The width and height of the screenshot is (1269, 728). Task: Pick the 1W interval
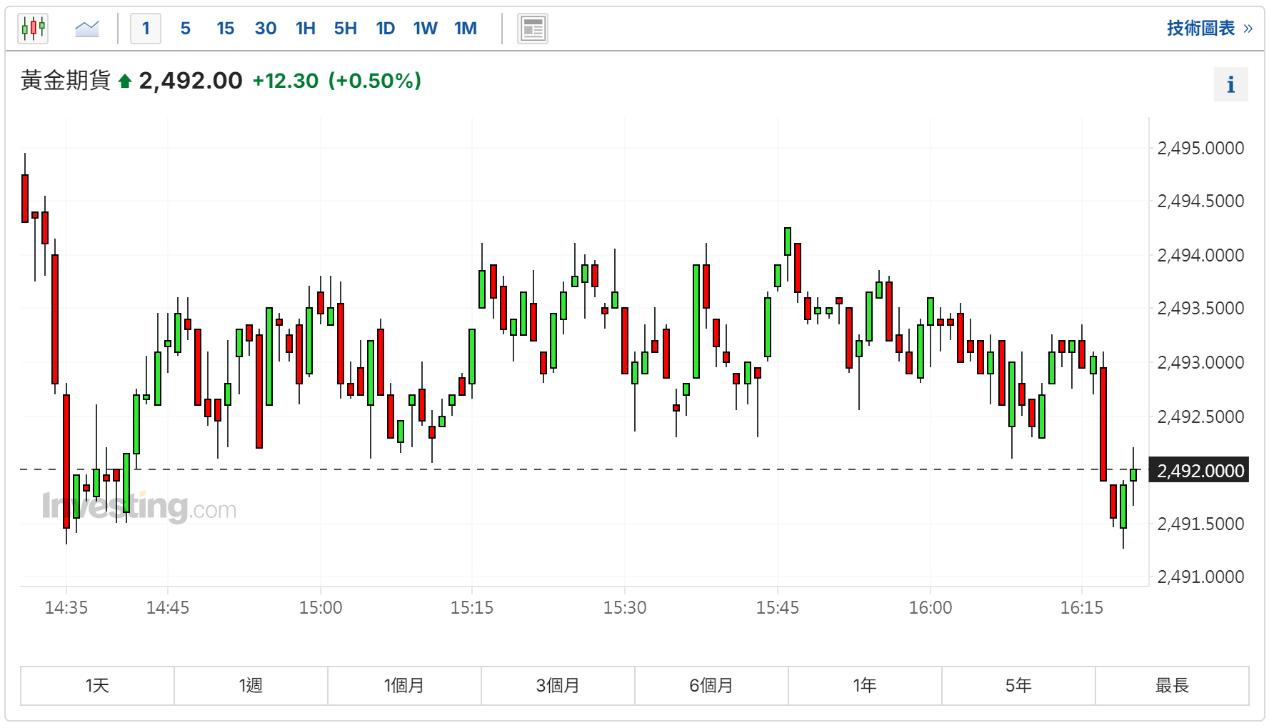point(425,28)
